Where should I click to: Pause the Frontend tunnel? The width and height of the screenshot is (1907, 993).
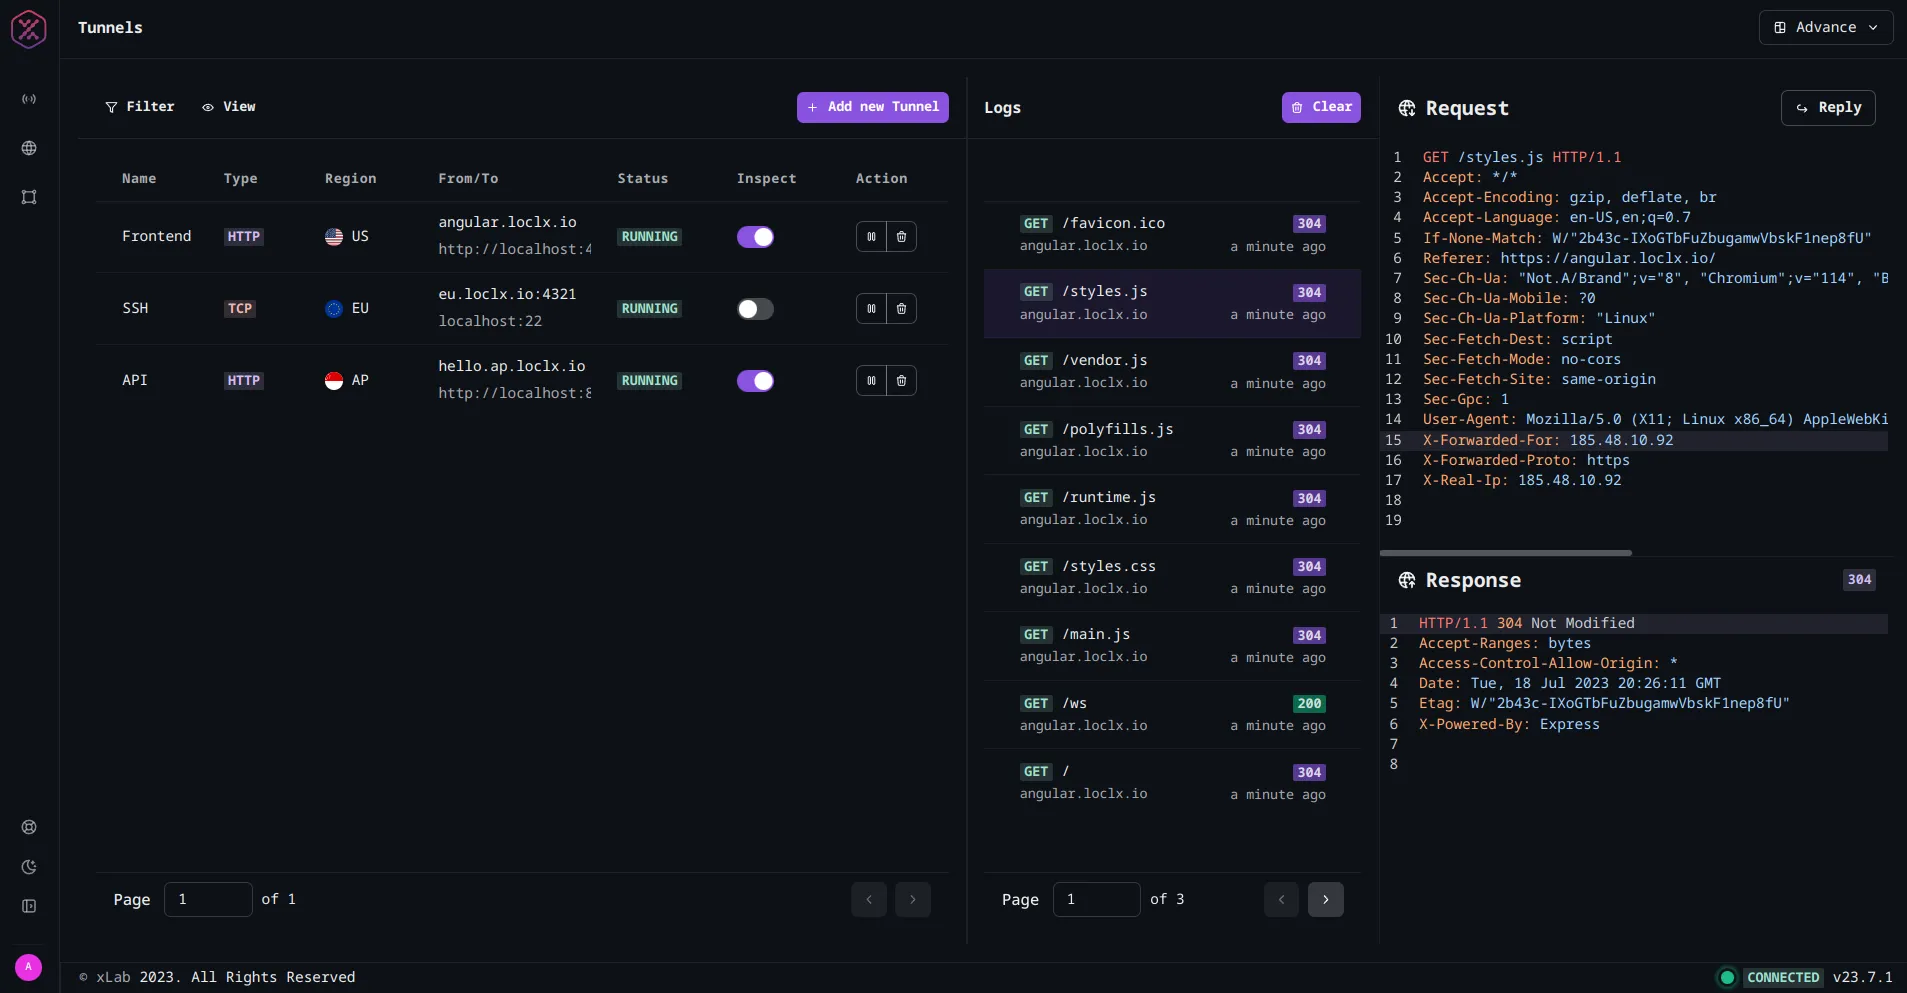point(871,237)
